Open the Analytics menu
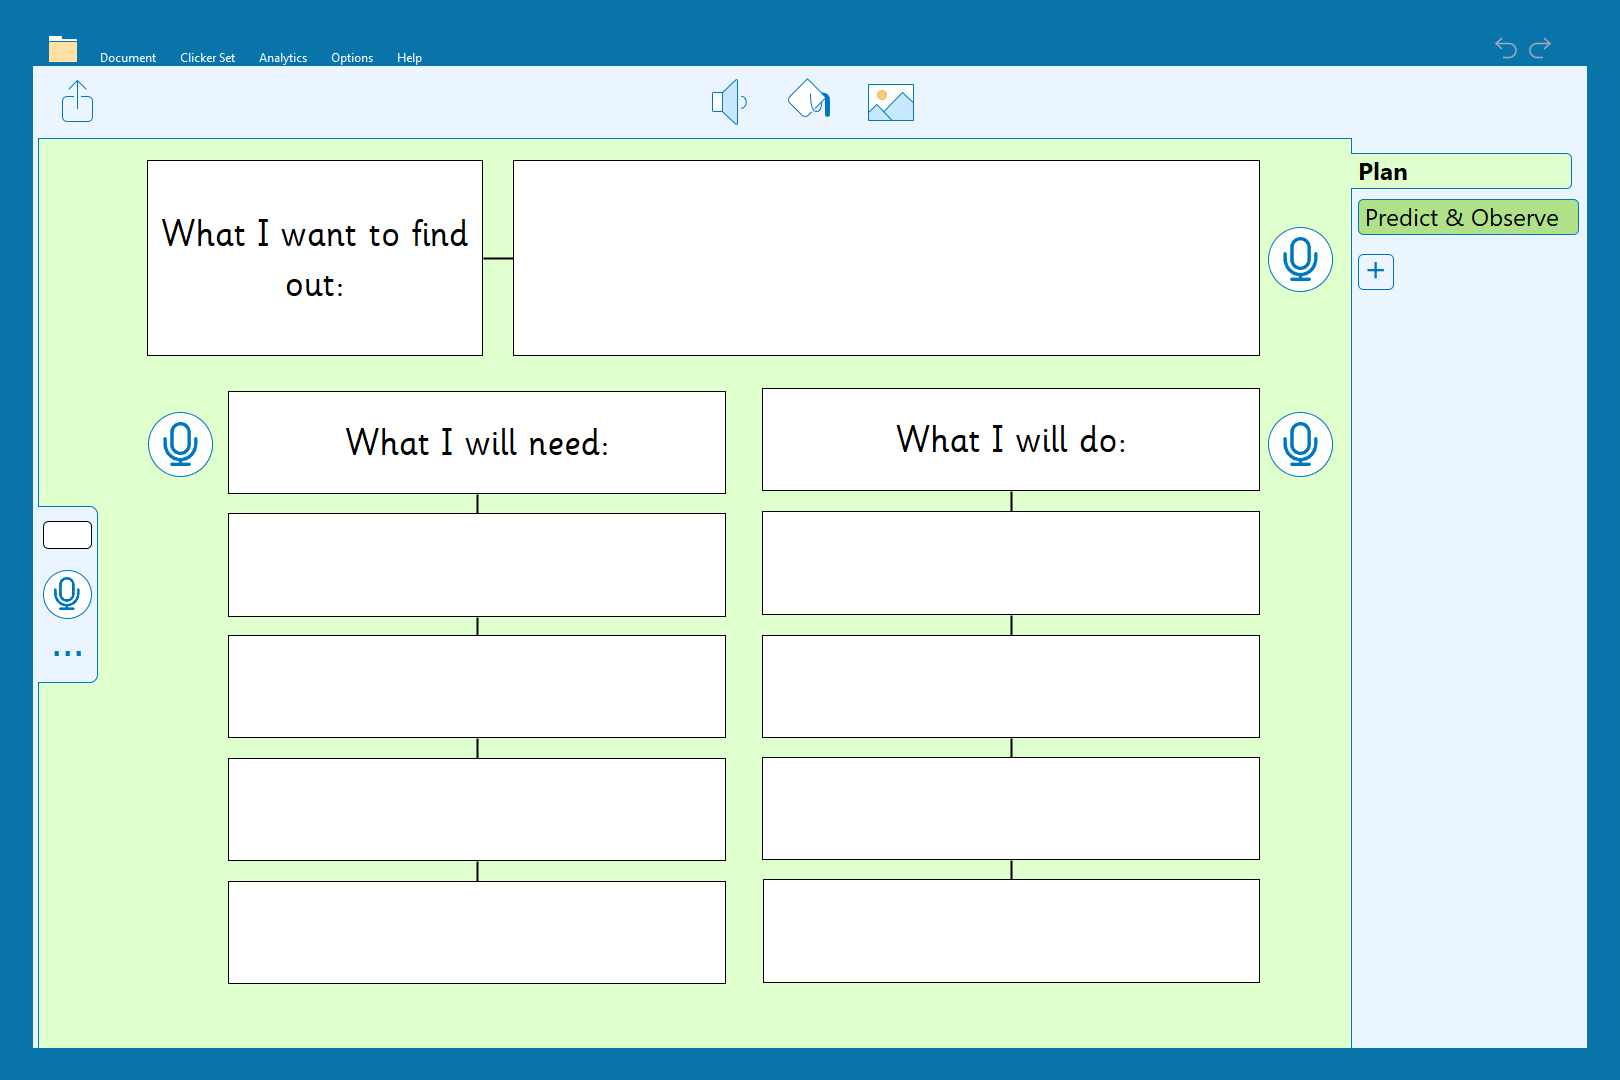The image size is (1620, 1080). [283, 58]
